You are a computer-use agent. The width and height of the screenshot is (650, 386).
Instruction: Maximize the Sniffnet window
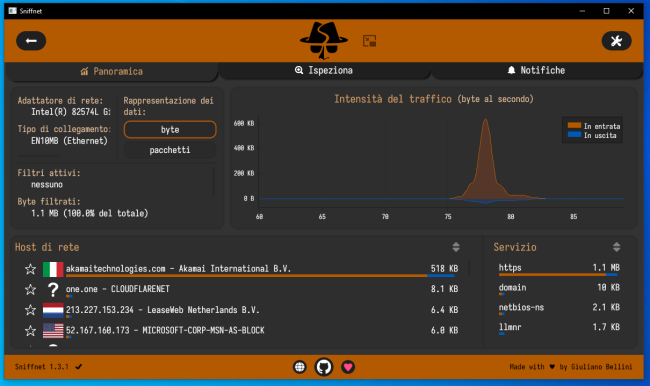(x=606, y=11)
